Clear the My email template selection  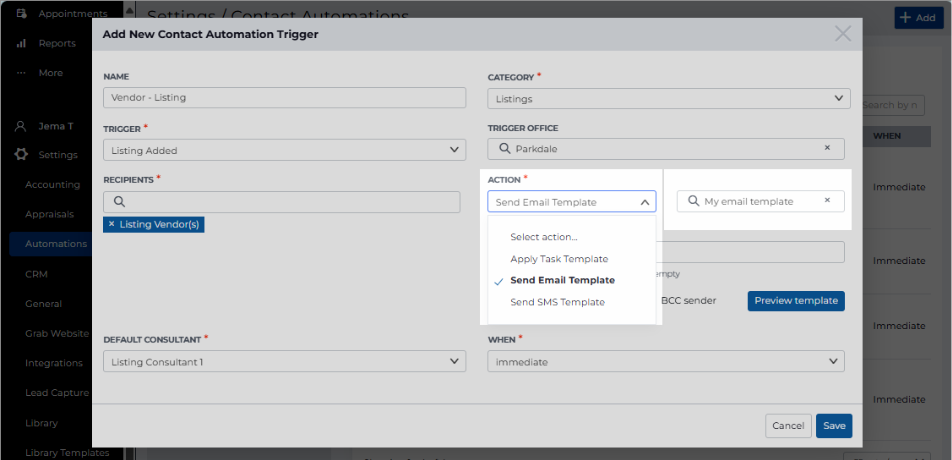tap(827, 200)
